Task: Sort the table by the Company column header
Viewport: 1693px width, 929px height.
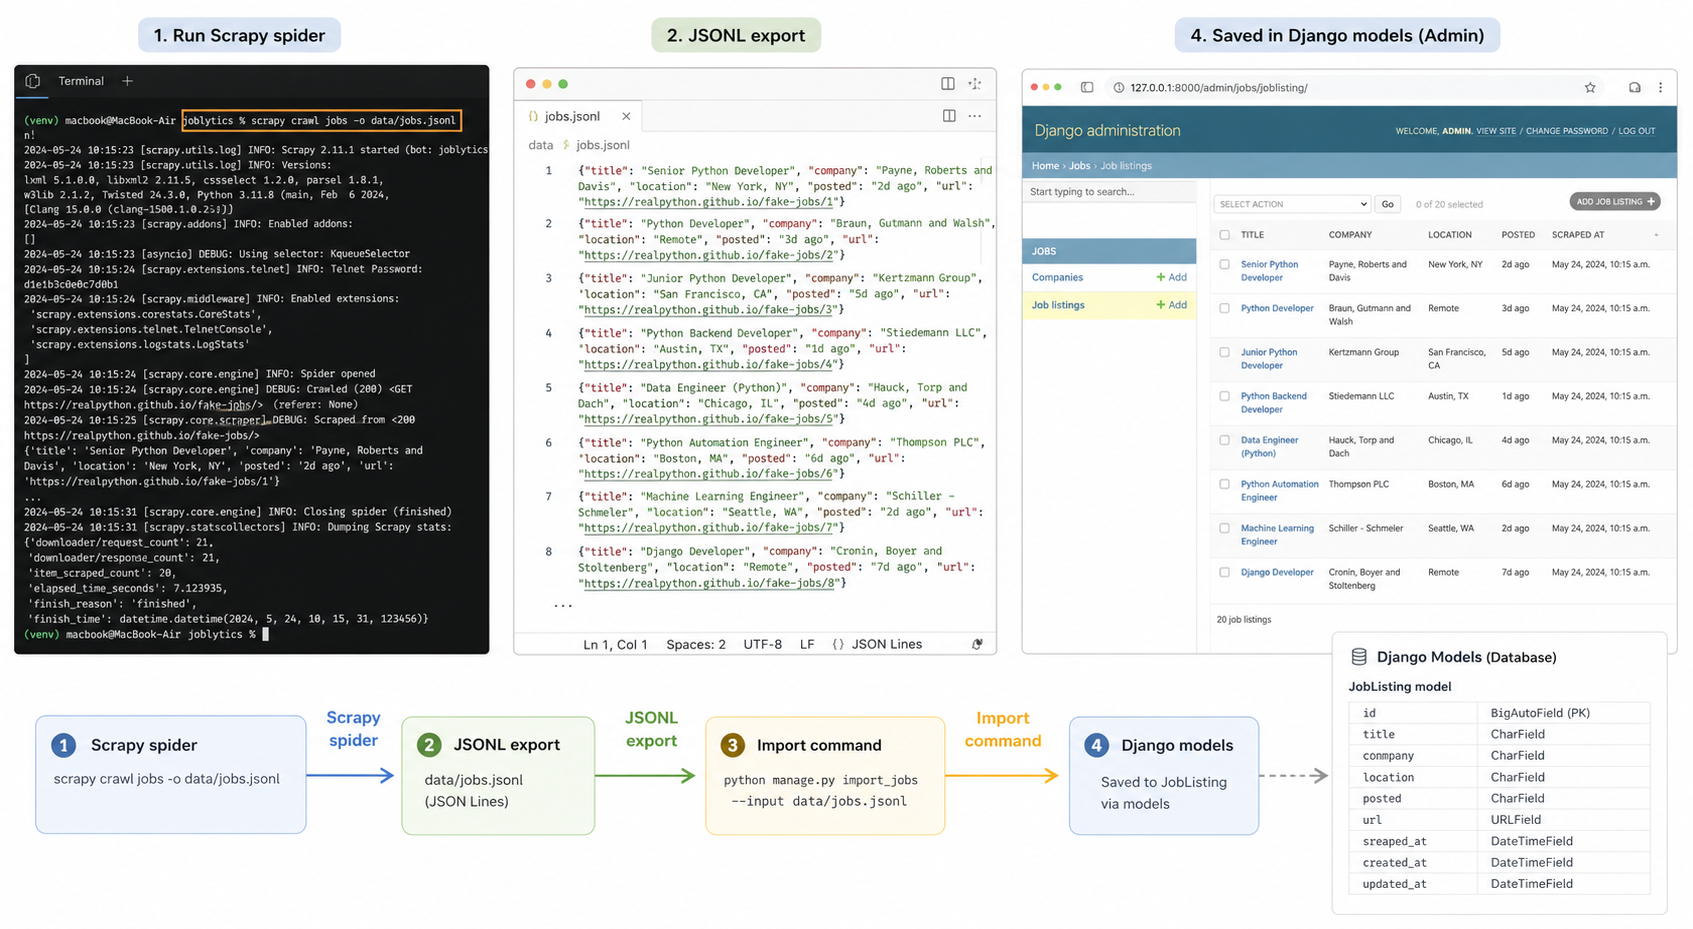Action: tap(1350, 235)
